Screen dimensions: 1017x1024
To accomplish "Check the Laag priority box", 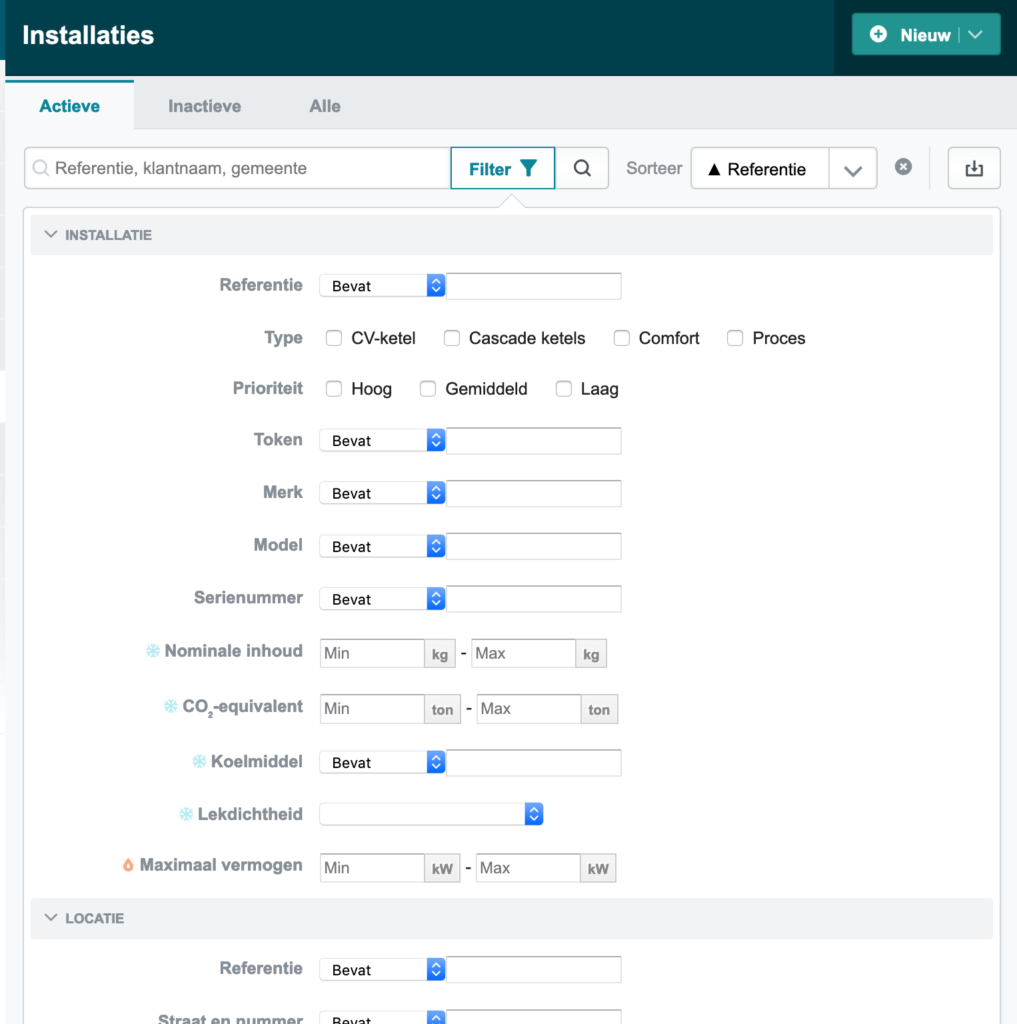I will tap(564, 389).
